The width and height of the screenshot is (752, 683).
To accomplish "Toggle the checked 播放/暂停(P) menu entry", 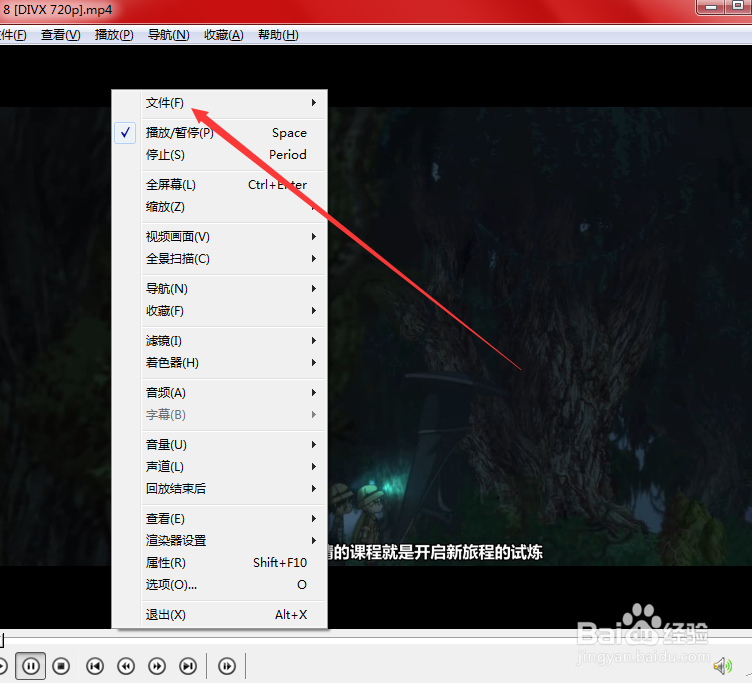I will click(x=220, y=133).
